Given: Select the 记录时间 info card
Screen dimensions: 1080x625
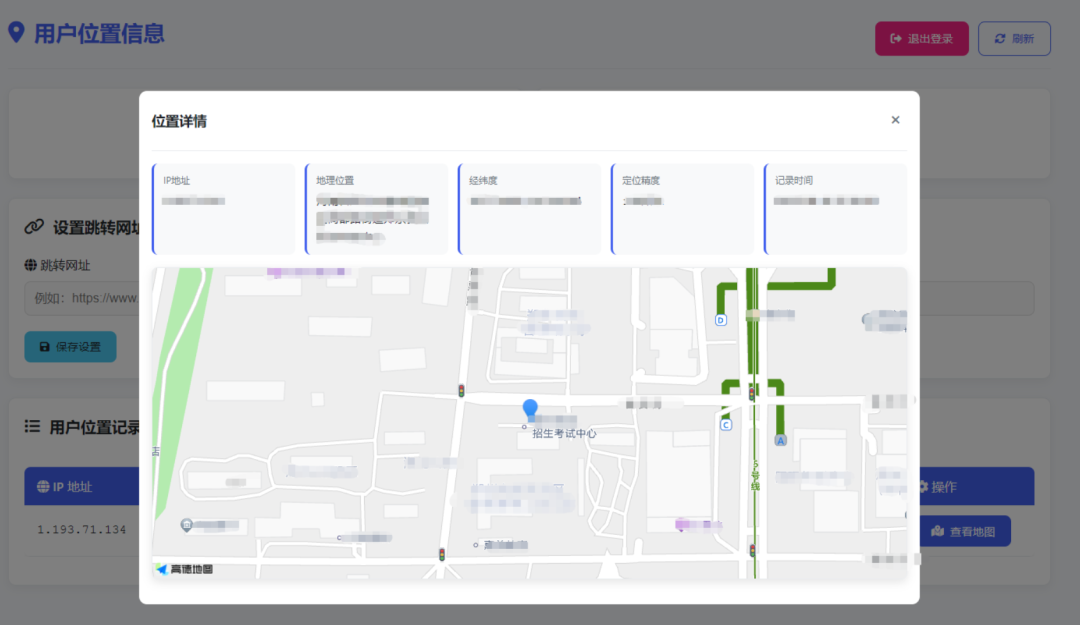Looking at the screenshot, I should click(835, 209).
